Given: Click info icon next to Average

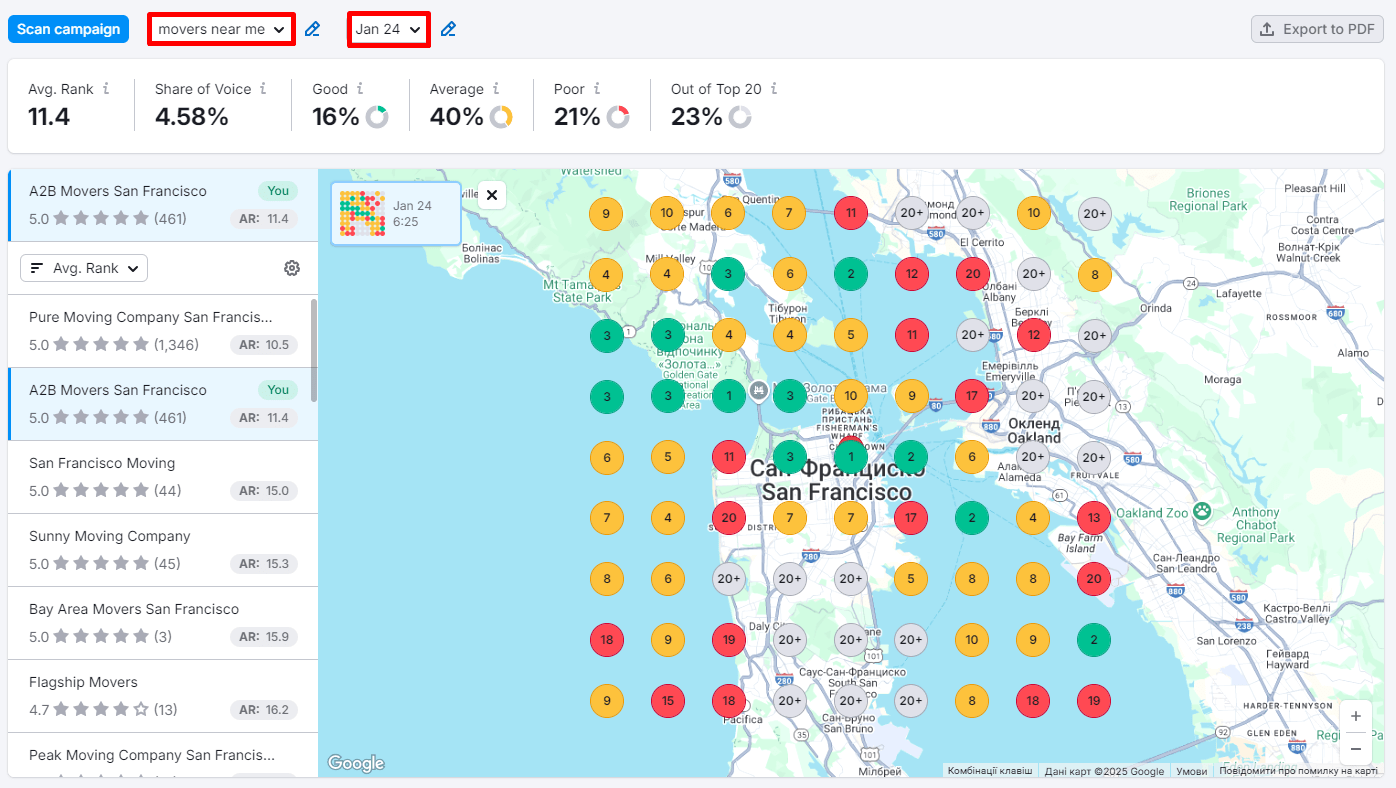Looking at the screenshot, I should pos(496,89).
